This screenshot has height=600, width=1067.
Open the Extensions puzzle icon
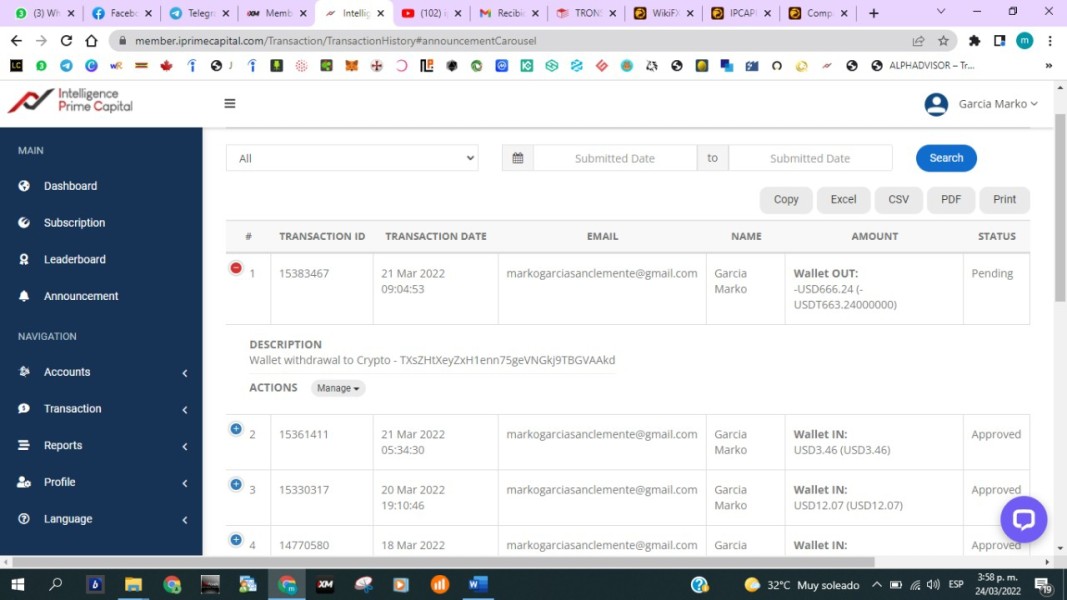(x=974, y=41)
